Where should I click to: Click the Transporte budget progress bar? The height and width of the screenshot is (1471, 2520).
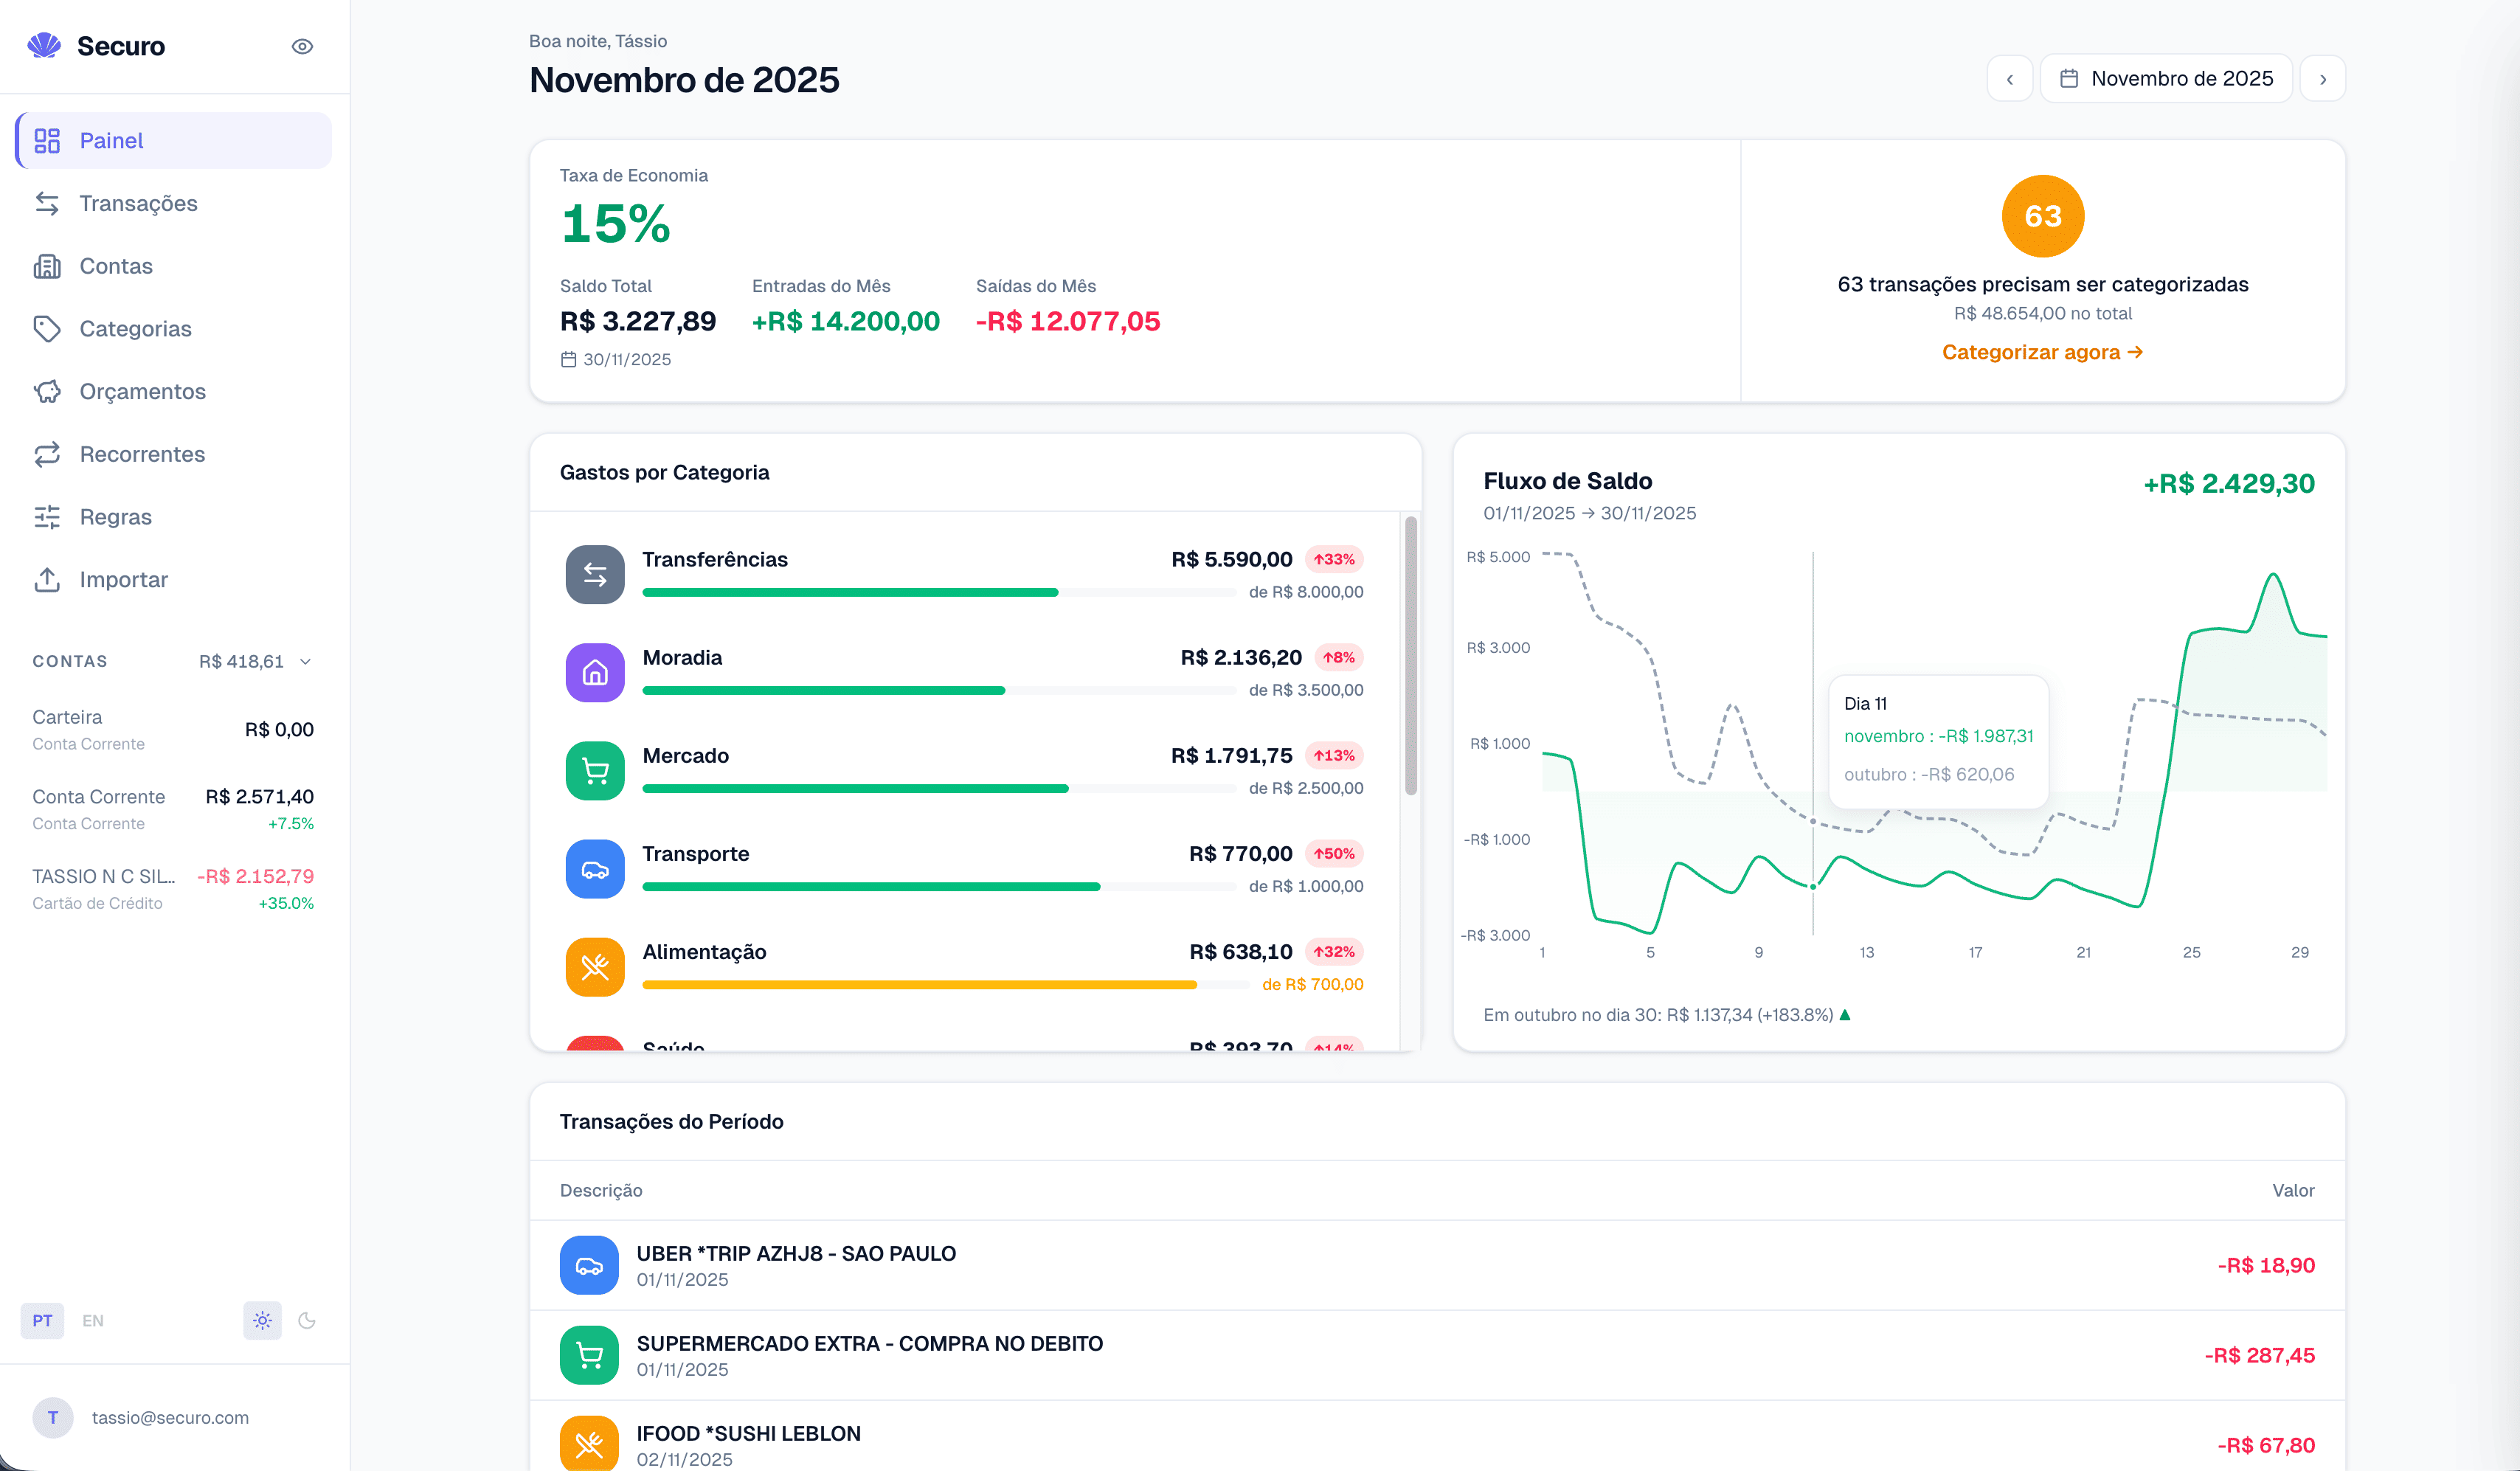click(x=939, y=886)
